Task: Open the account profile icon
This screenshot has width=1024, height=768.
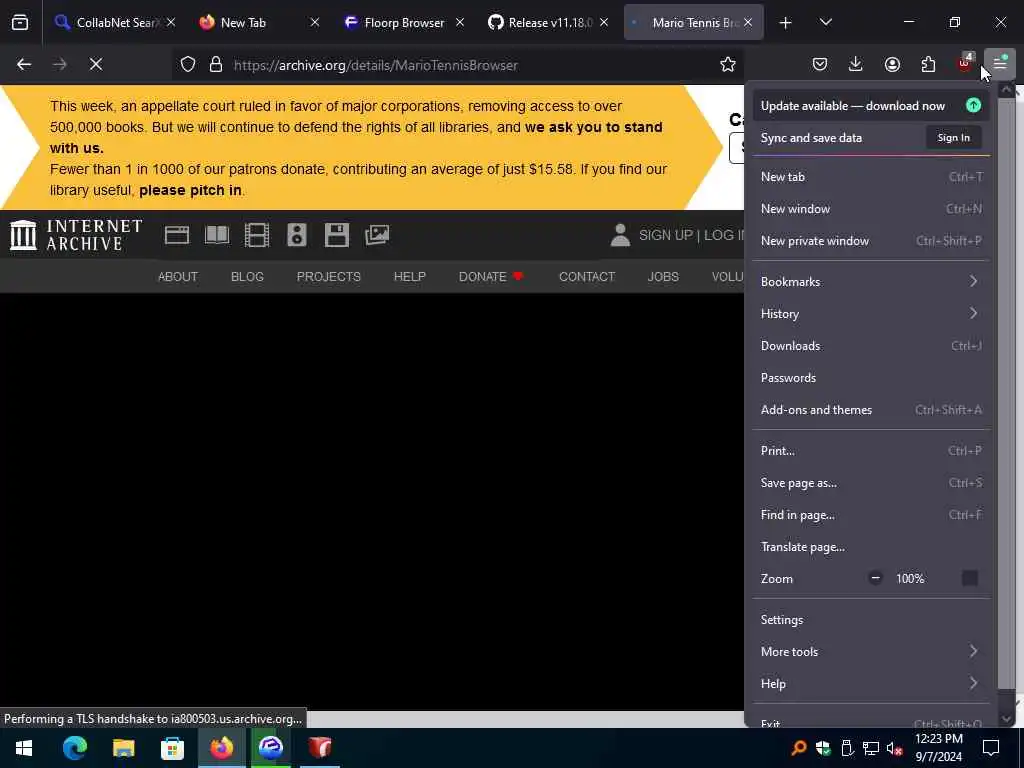Action: tap(892, 64)
